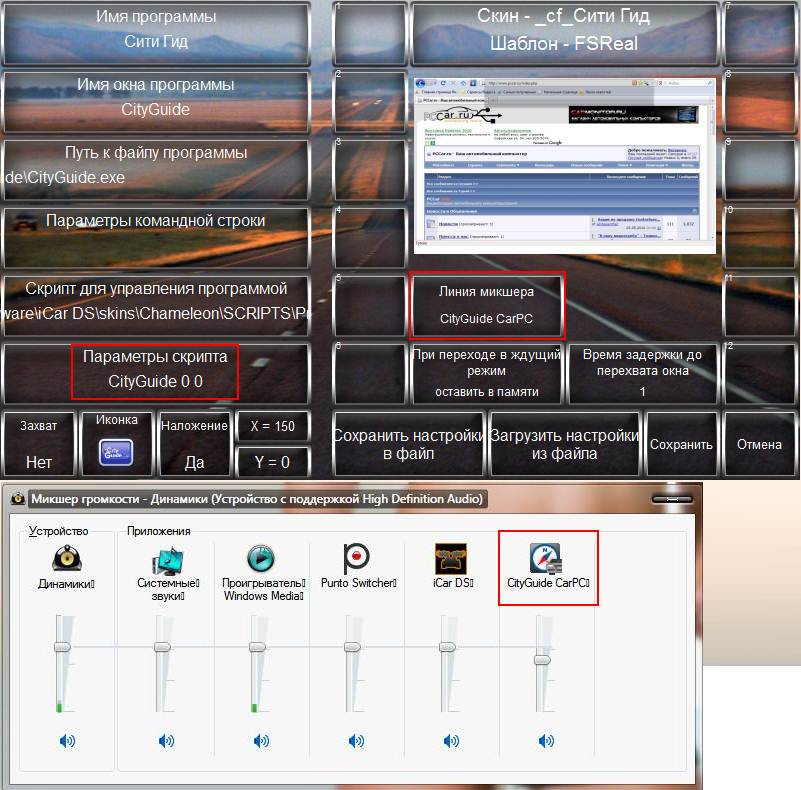This screenshot has height=790, width=801.
Task: Open the Устройство dropdown label in mixer
Action: coord(58,531)
